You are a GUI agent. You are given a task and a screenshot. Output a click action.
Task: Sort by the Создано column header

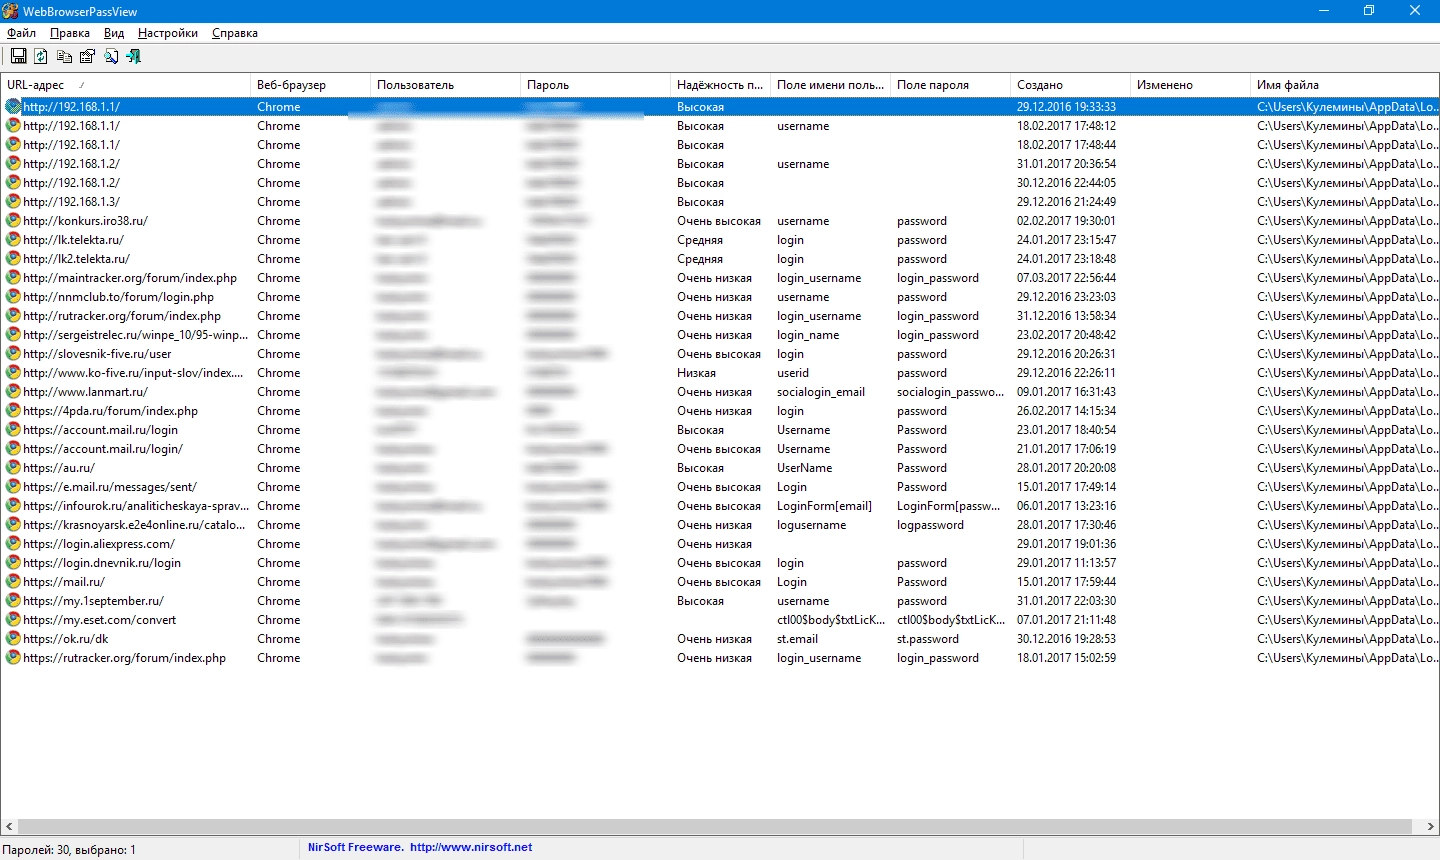click(1070, 85)
